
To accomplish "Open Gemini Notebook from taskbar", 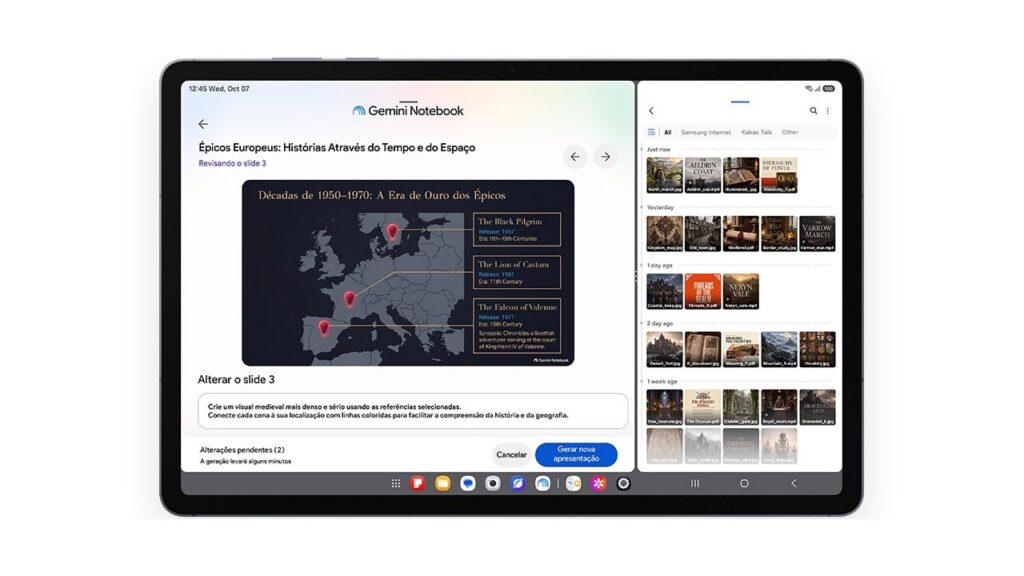I will tap(542, 483).
